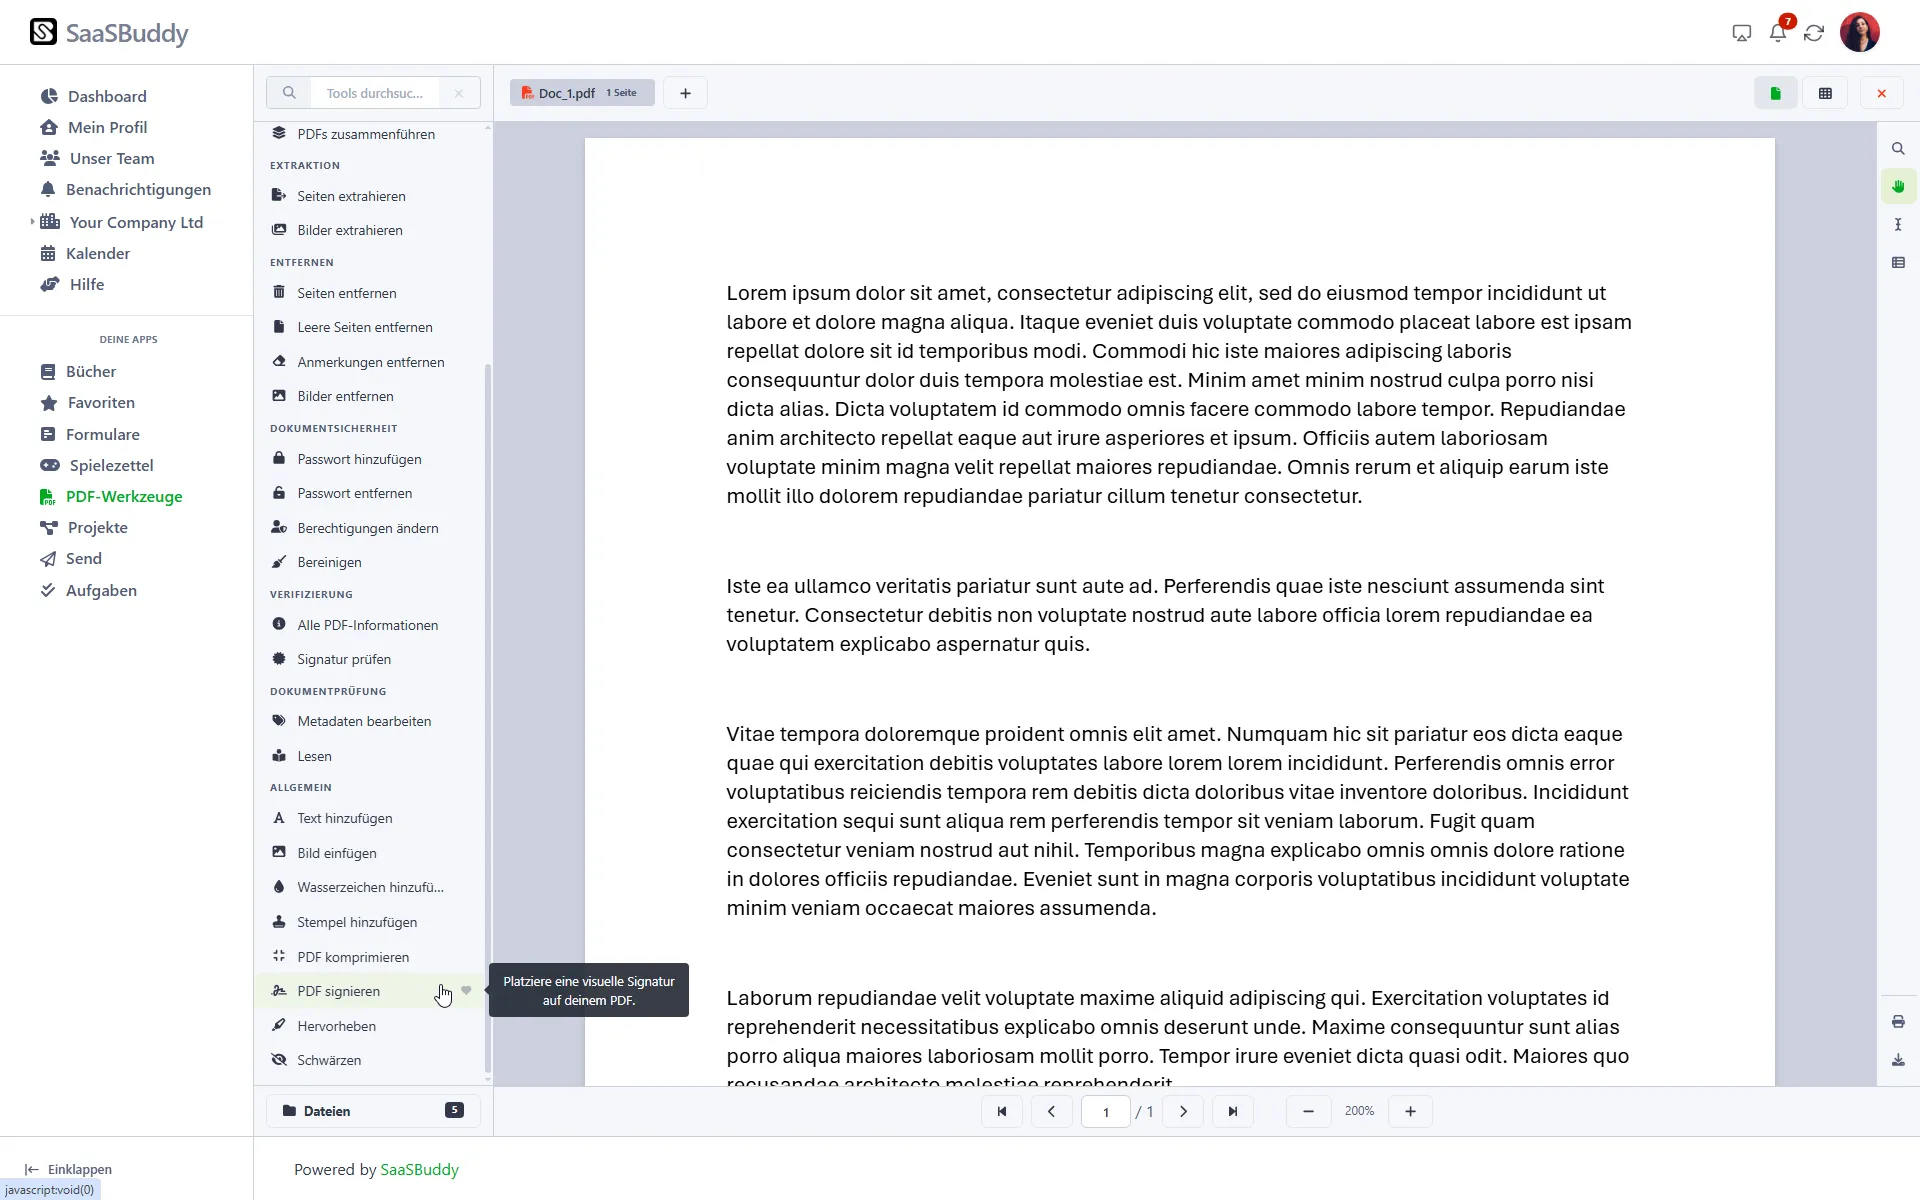
Task: Collapse sidebar via Einklappen
Action: (68, 1169)
